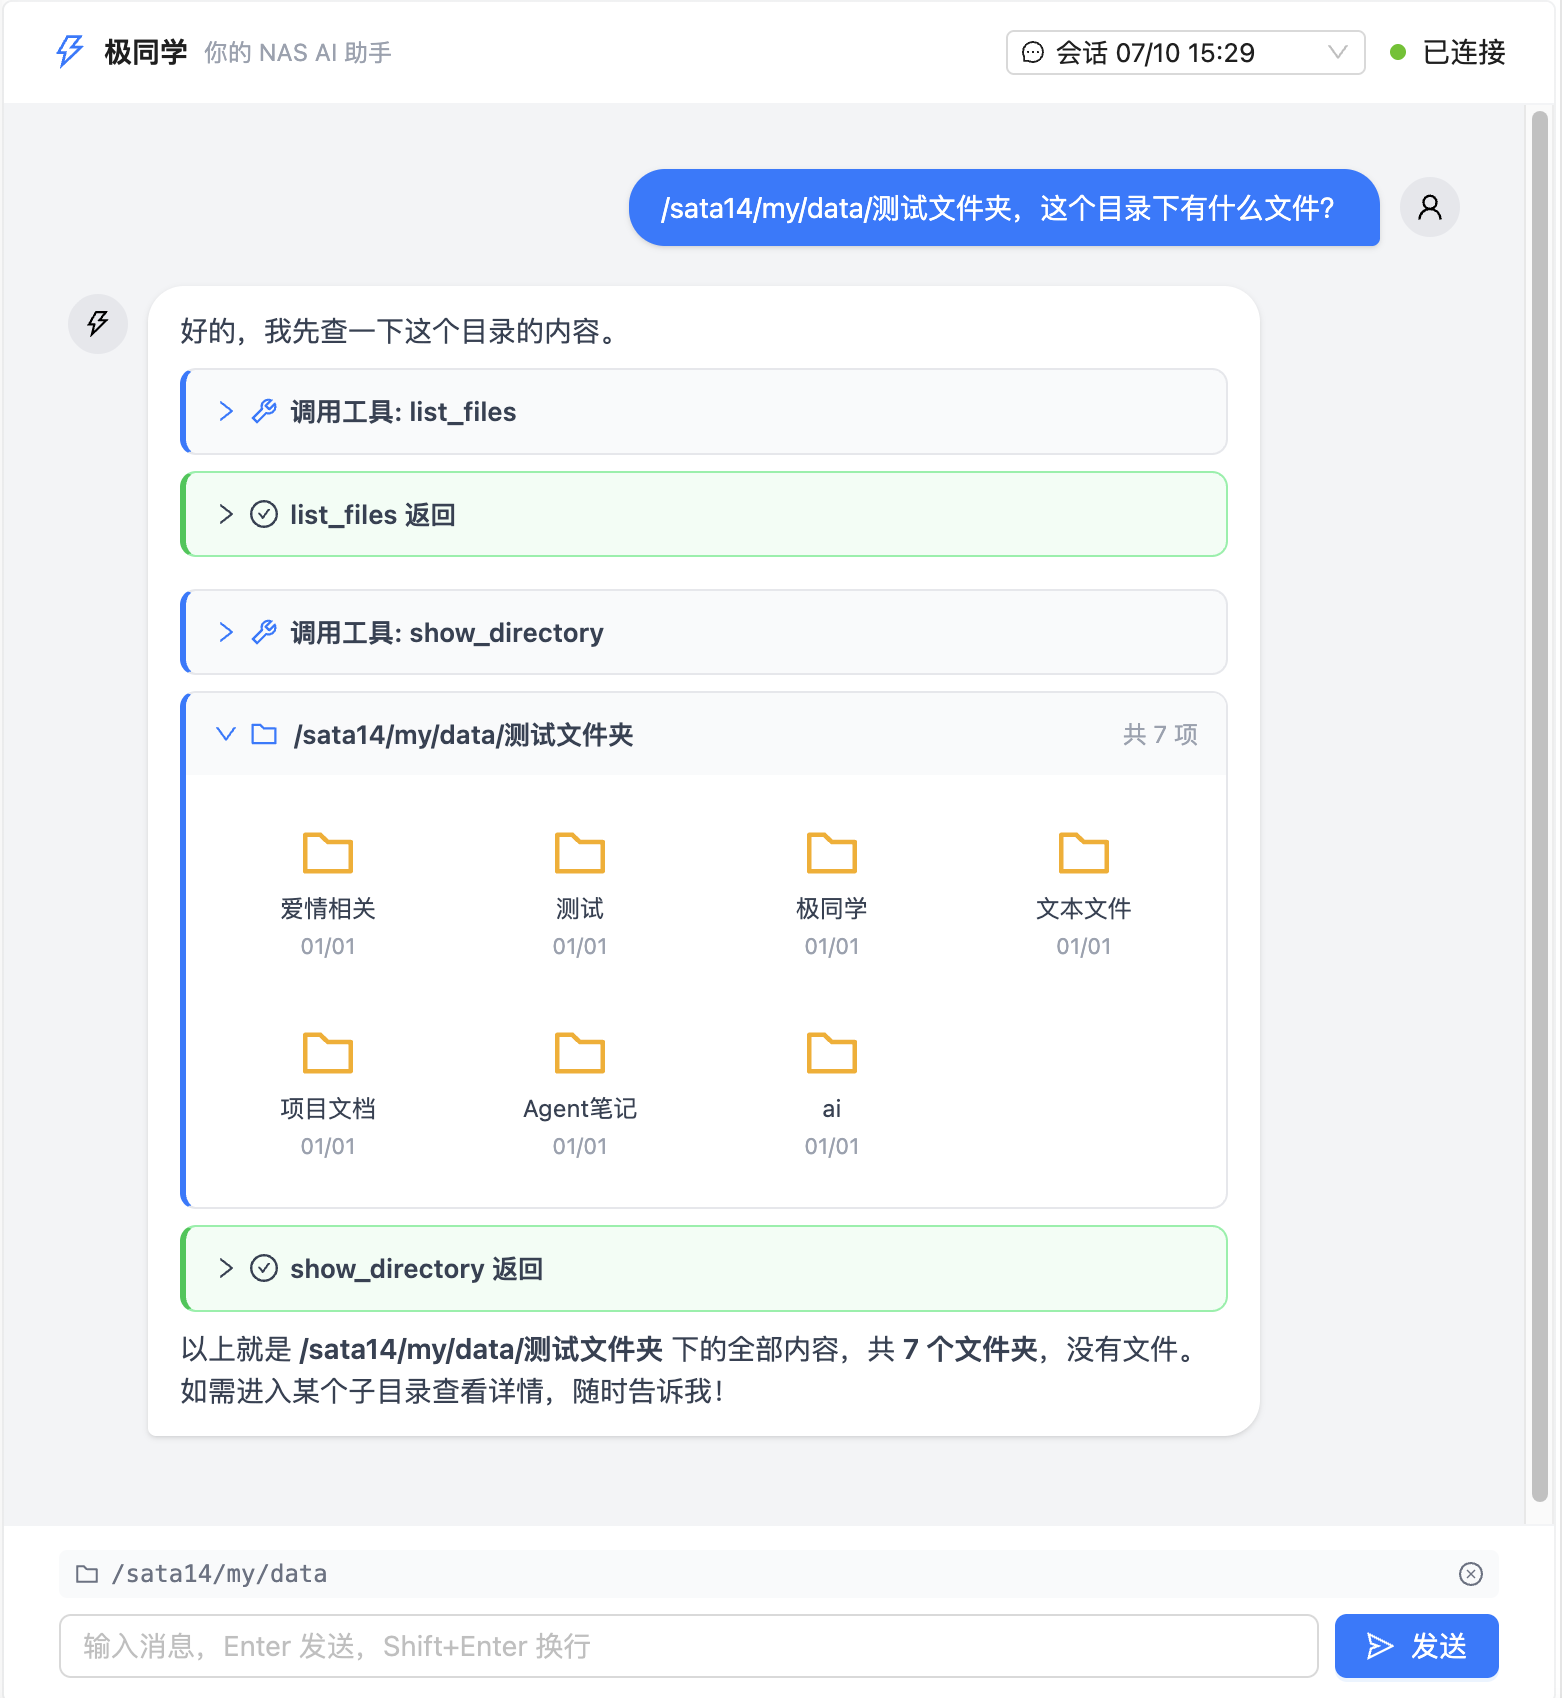
Task: Clear the current directory with the X icon
Action: pyautogui.click(x=1471, y=1574)
